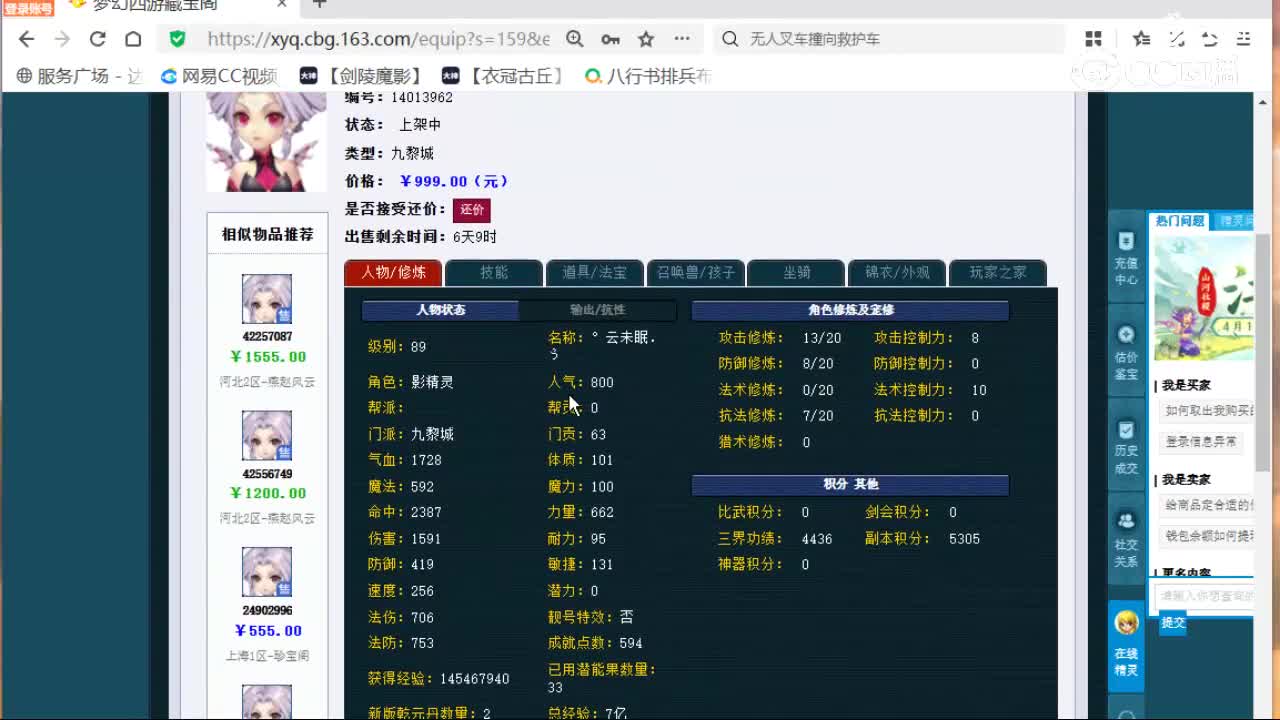Click the 还价 bargain button
The image size is (1280, 720).
pyautogui.click(x=472, y=210)
